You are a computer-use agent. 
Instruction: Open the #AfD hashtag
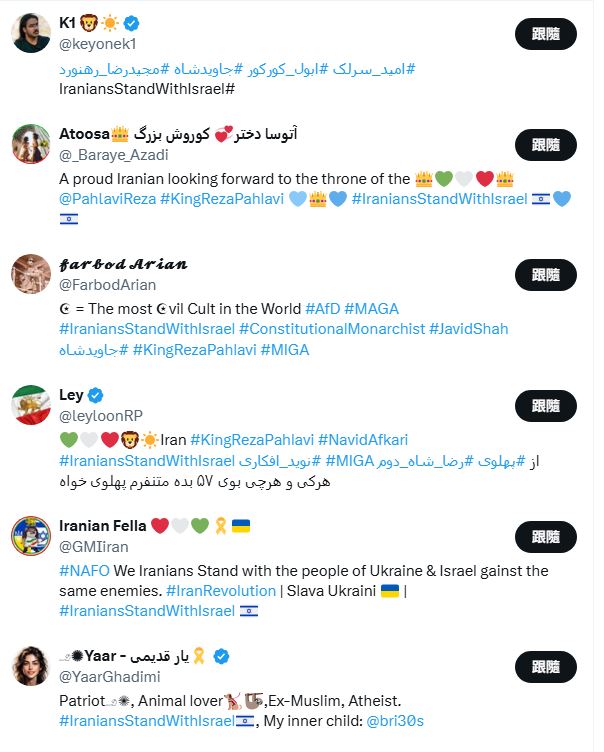click(322, 309)
